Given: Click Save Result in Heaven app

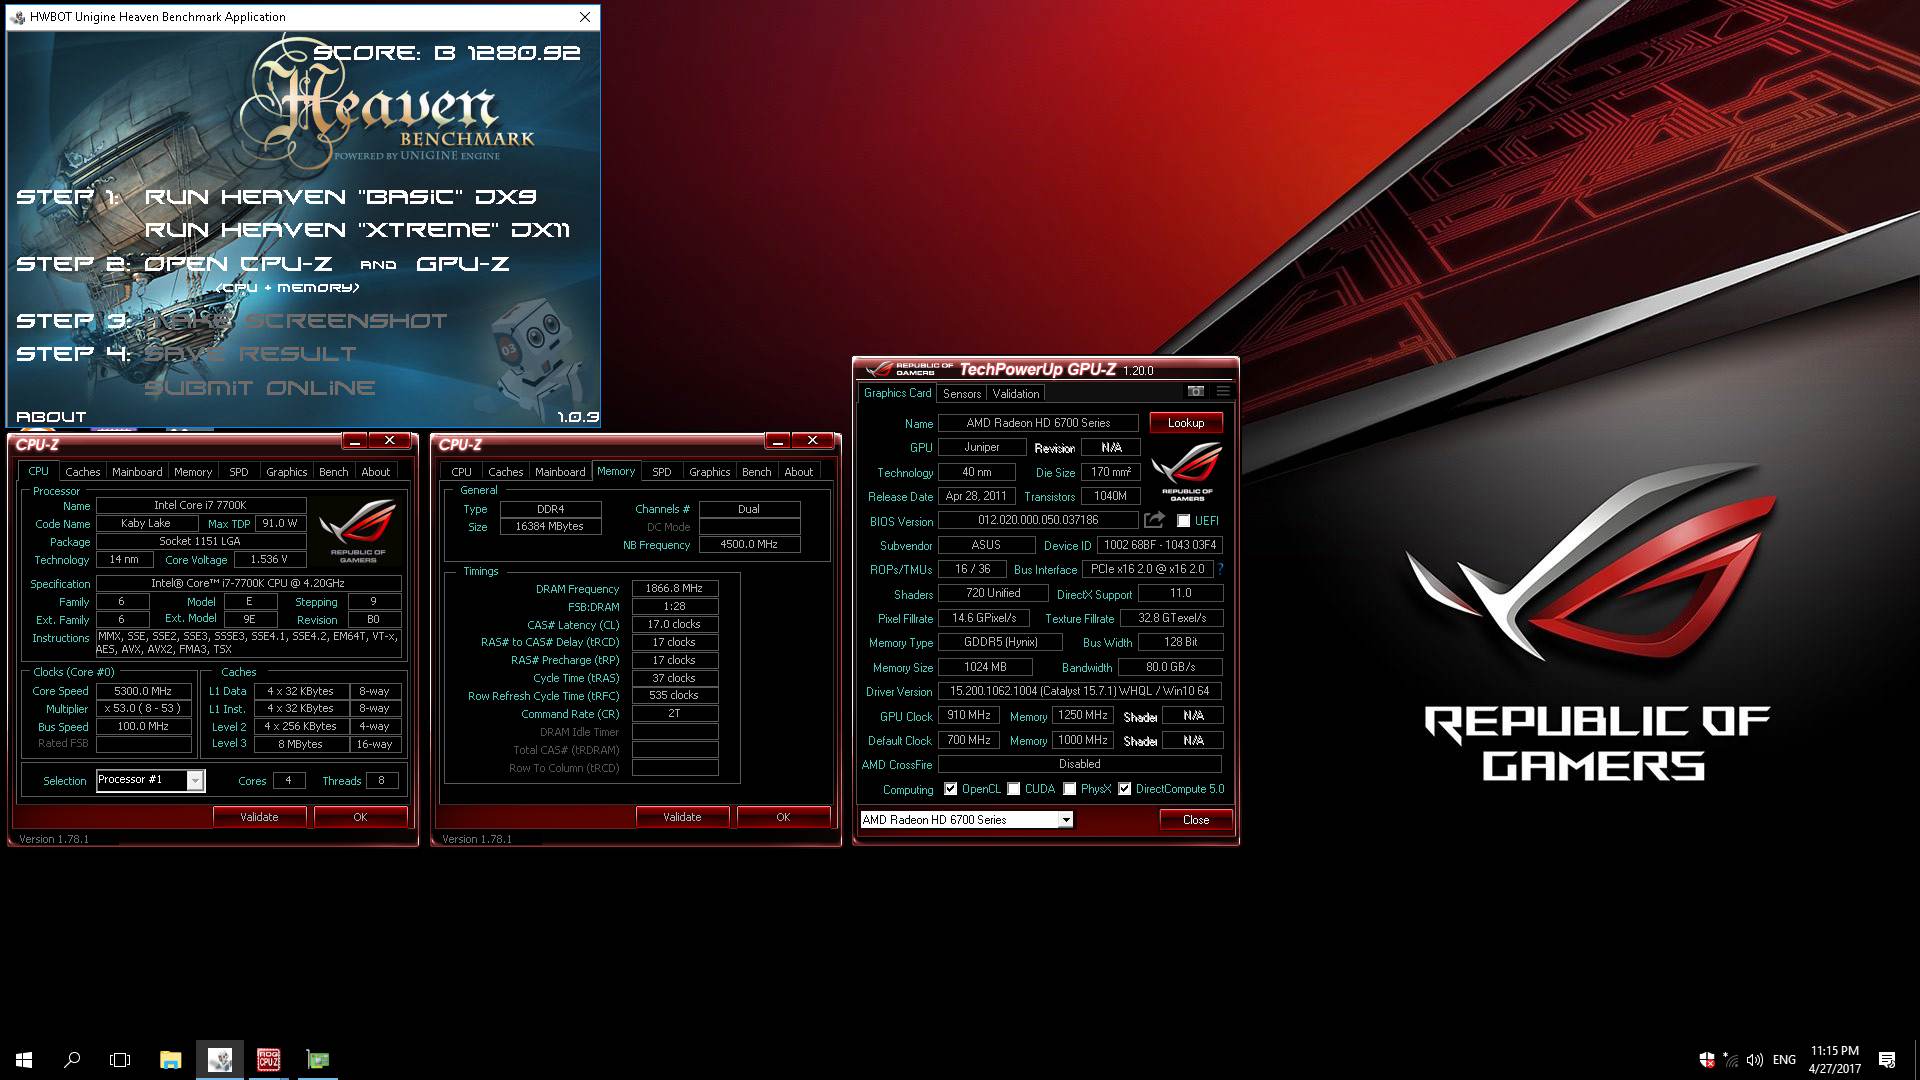Looking at the screenshot, I should click(x=251, y=354).
